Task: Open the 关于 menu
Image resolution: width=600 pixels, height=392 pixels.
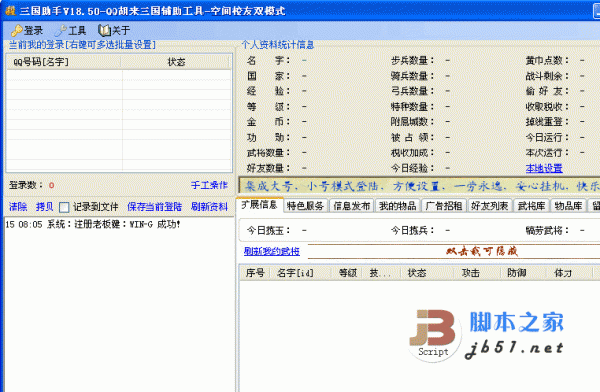Action: (114, 30)
